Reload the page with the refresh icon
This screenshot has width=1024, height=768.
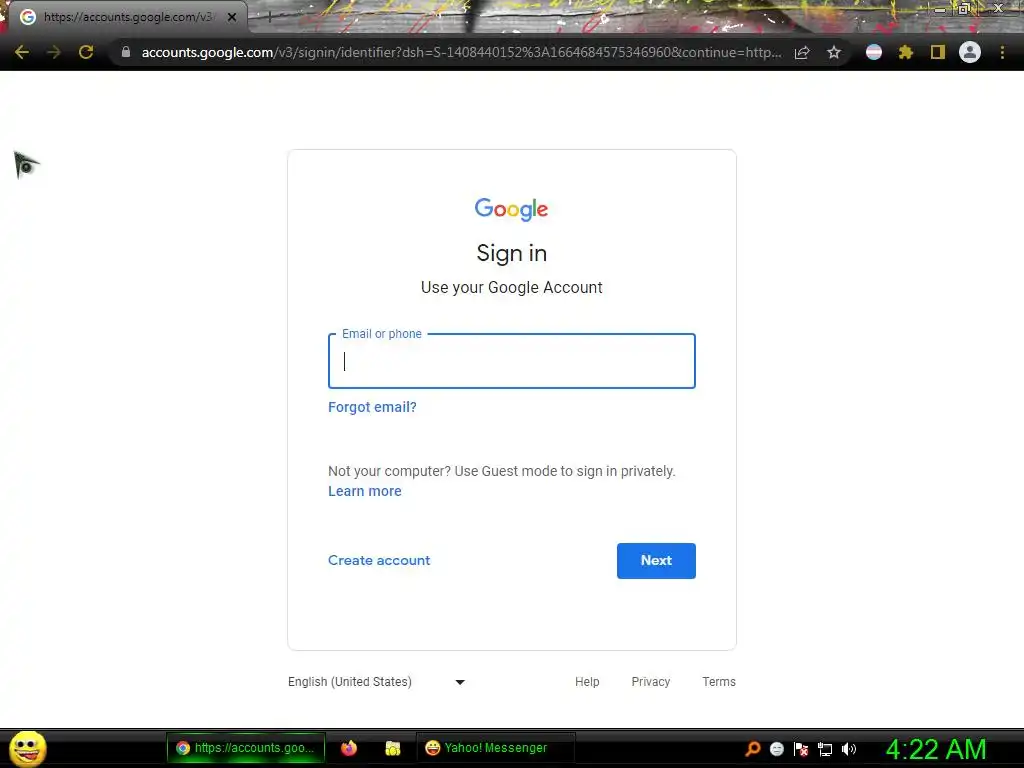click(86, 52)
